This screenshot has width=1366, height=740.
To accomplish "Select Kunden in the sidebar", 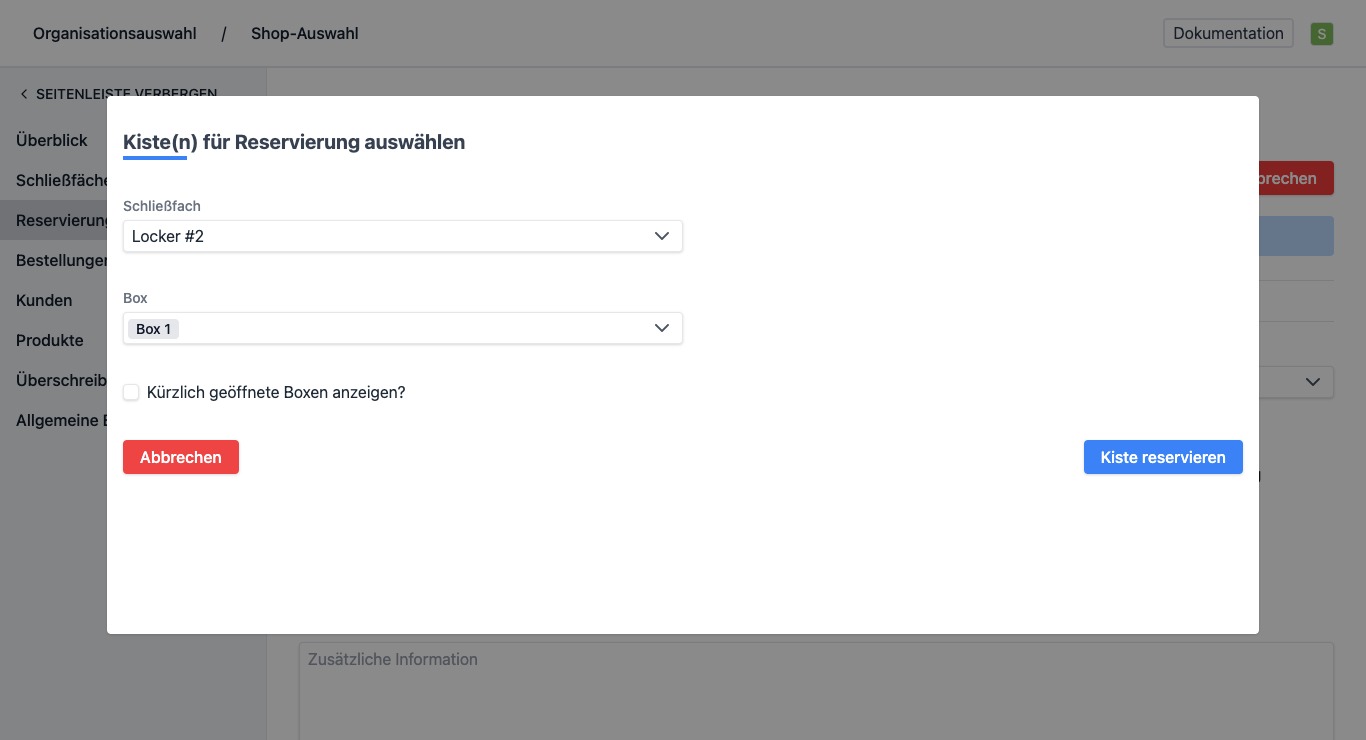I will point(44,301).
